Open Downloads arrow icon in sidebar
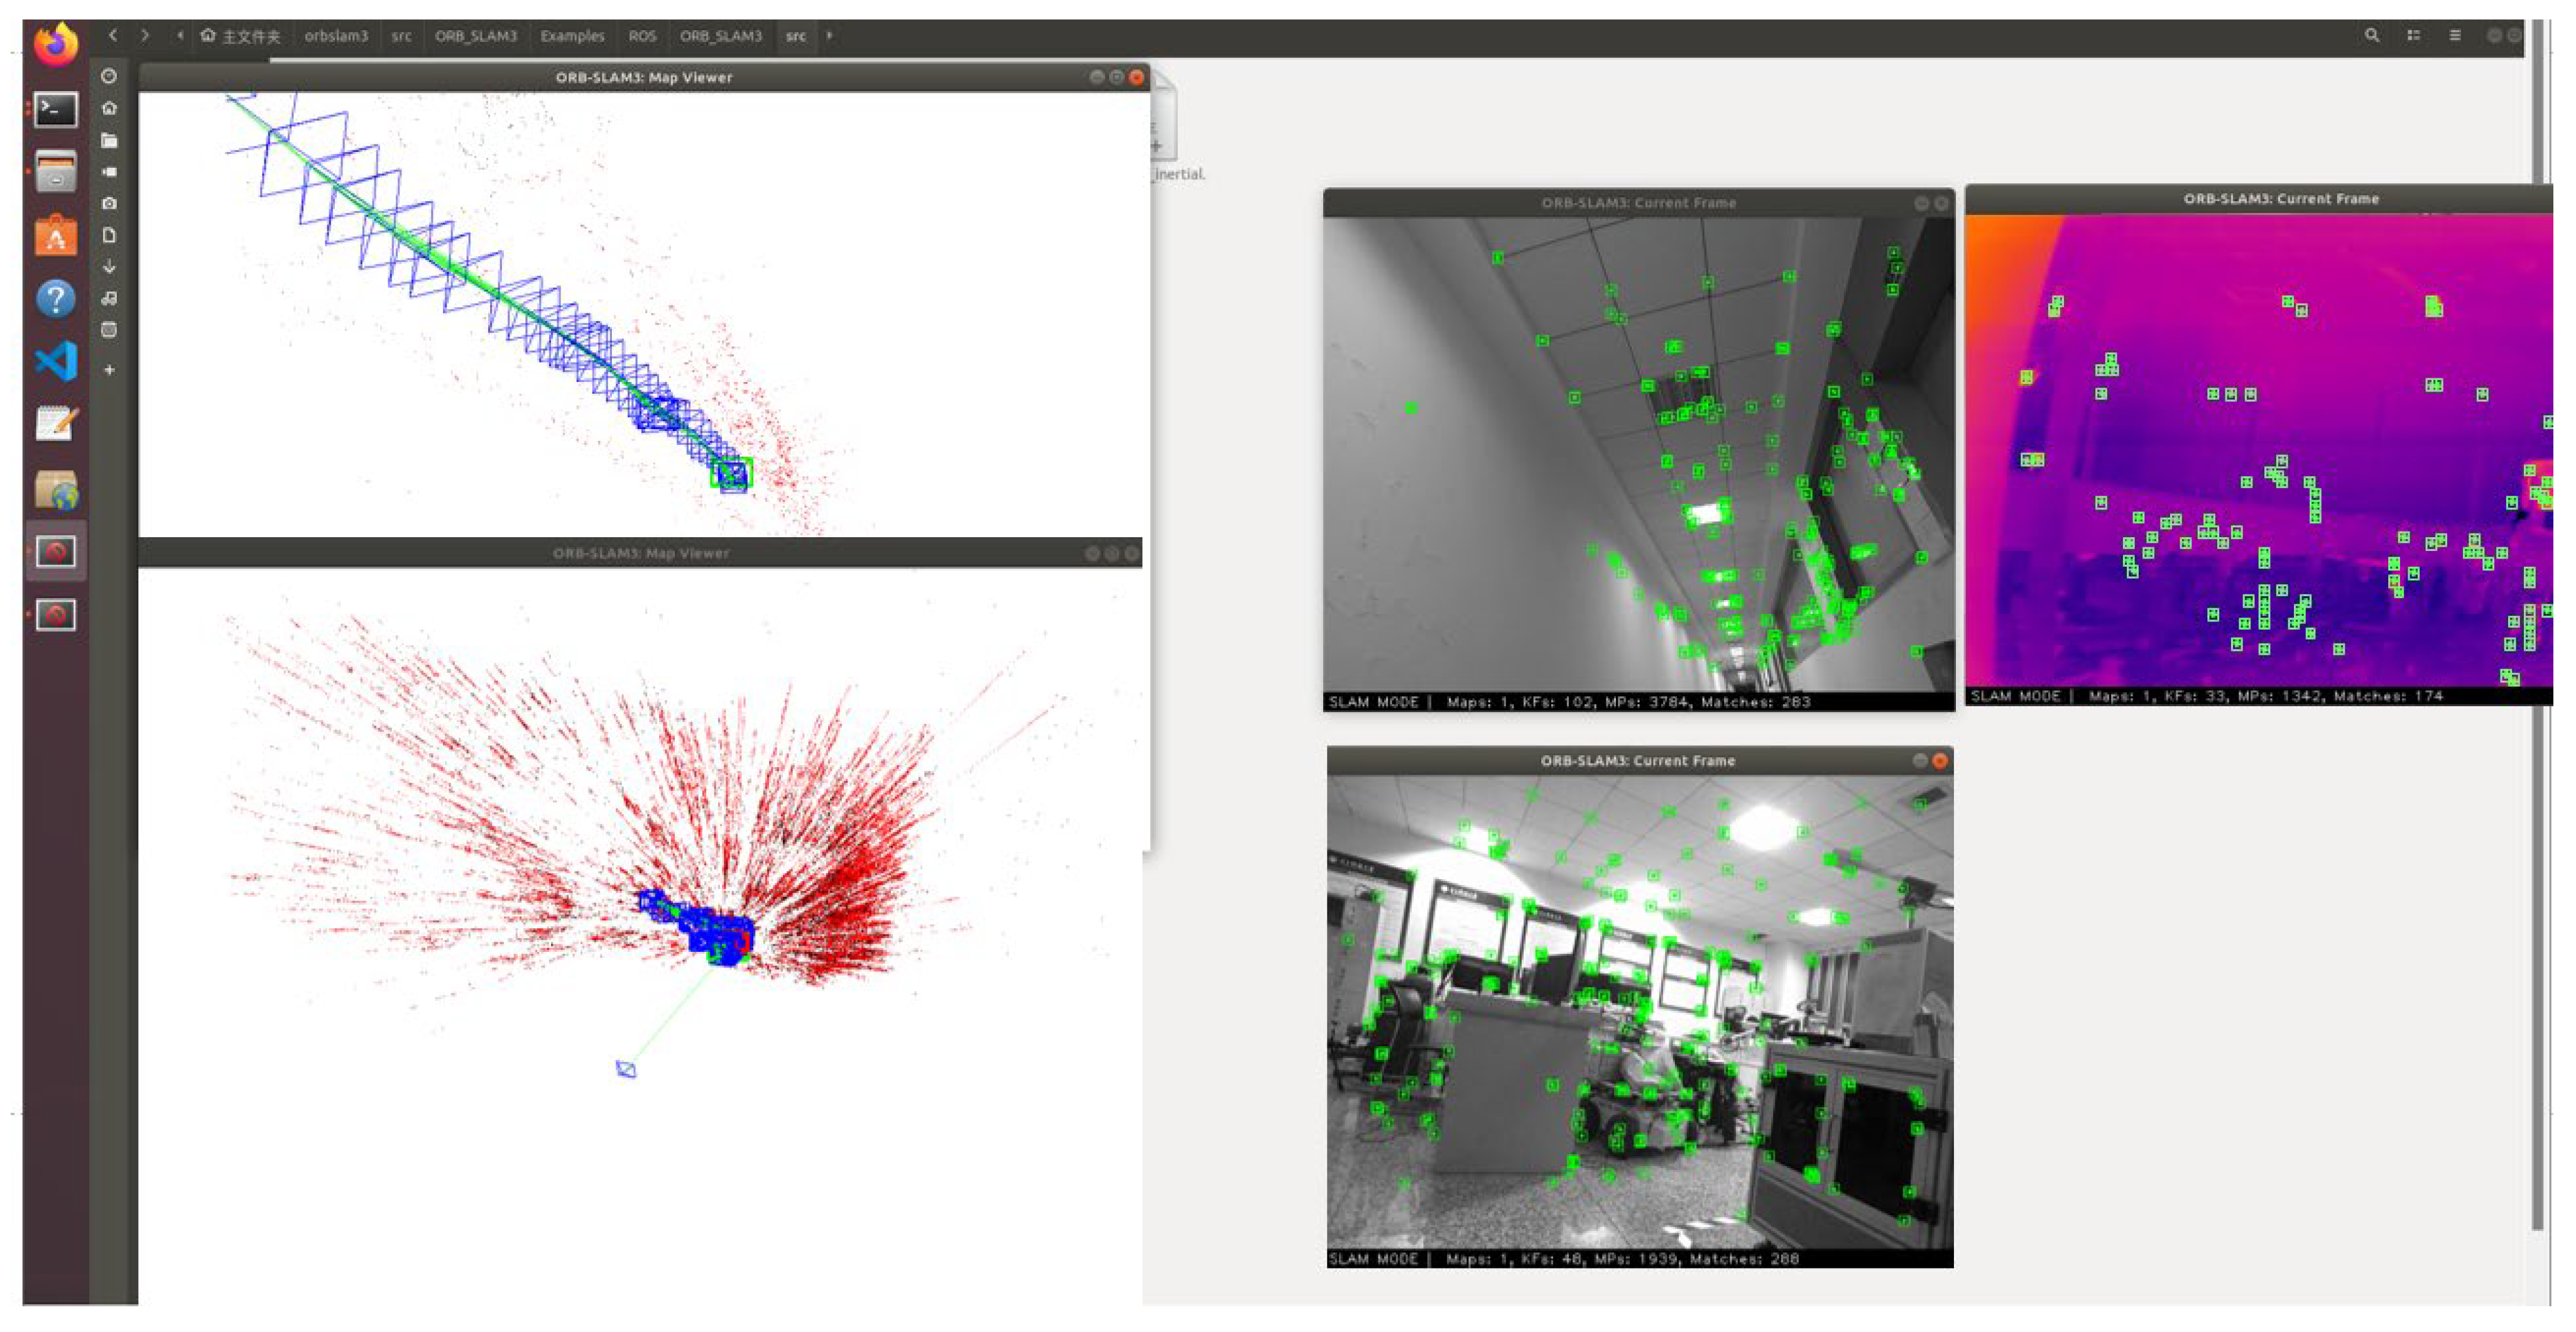Image resolution: width=2576 pixels, height=1332 pixels. [x=109, y=267]
